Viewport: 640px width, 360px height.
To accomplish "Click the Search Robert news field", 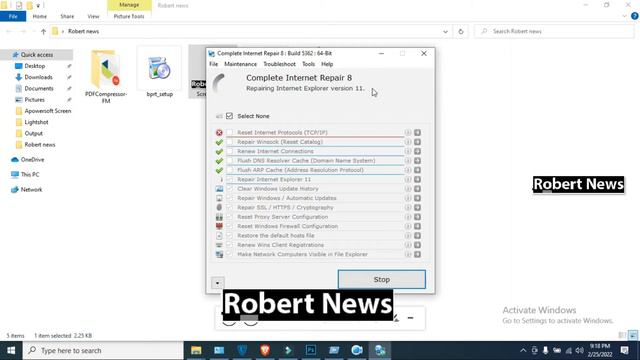I will (554, 31).
